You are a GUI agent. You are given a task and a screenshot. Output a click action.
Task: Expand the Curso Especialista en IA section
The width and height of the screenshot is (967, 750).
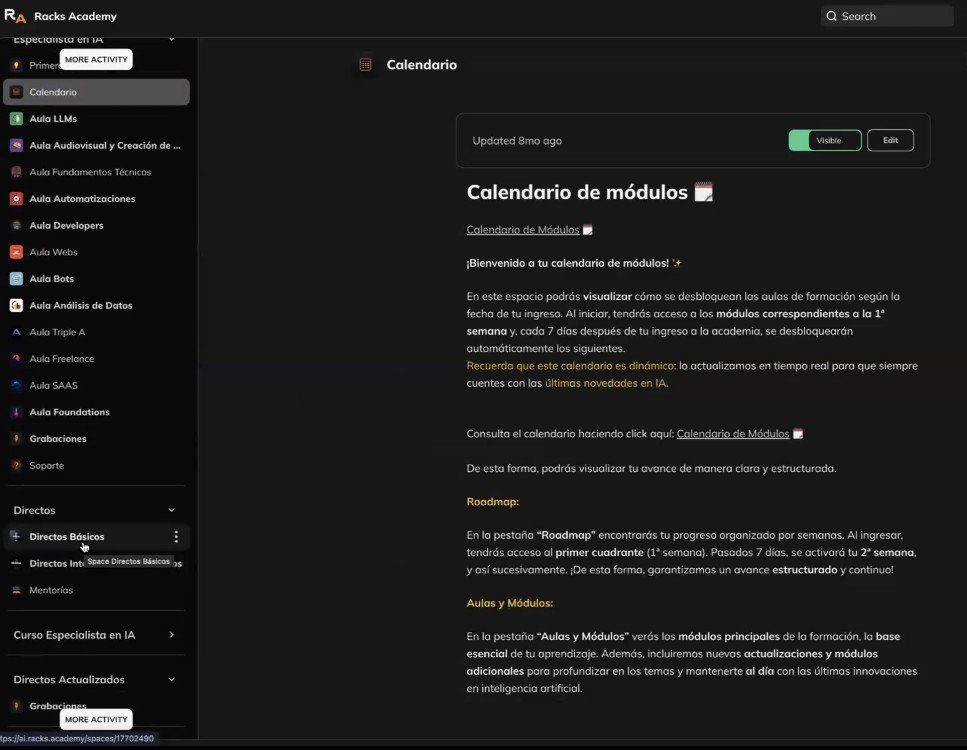171,635
